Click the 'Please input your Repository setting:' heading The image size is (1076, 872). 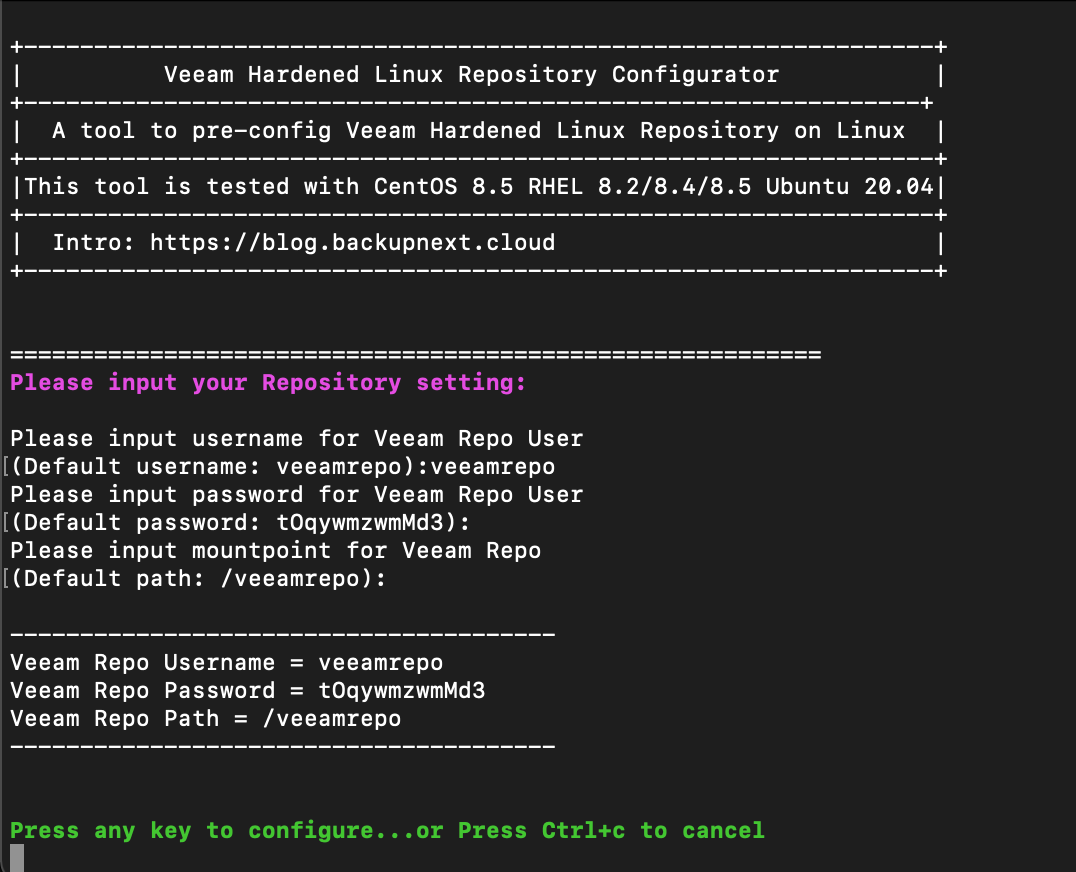(x=268, y=382)
